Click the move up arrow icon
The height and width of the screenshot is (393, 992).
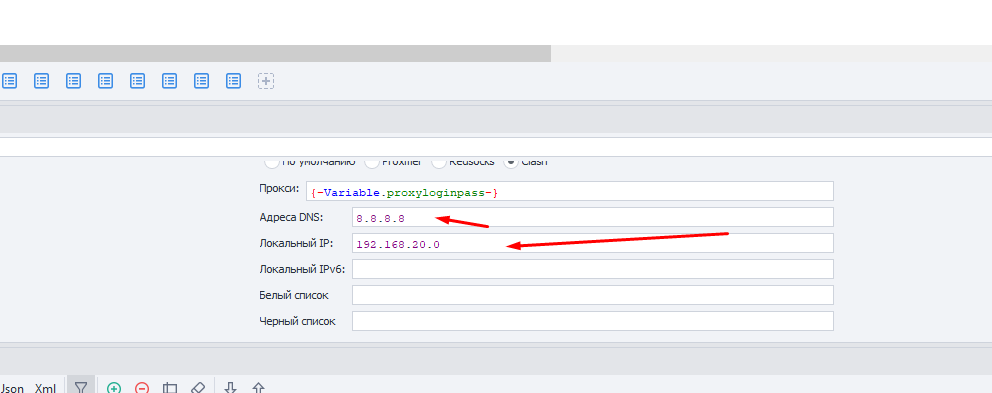[x=258, y=387]
